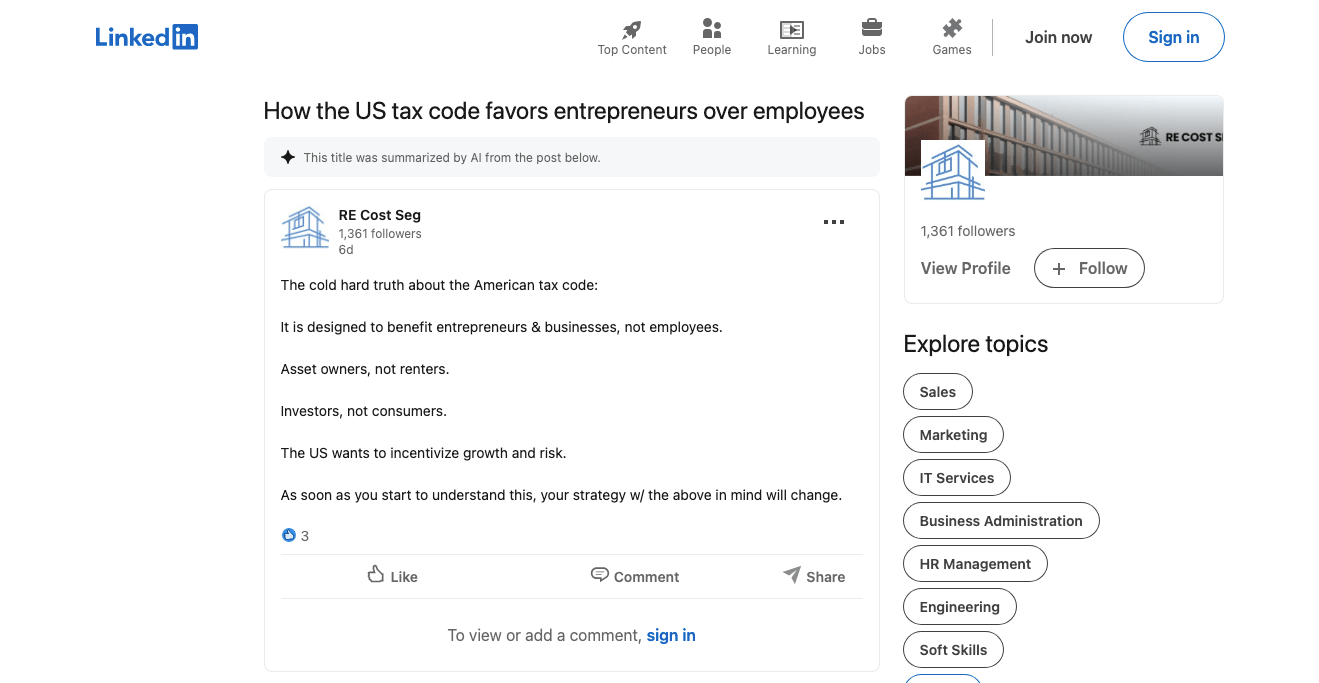This screenshot has width=1319, height=683.
Task: Click View Profile link
Action: tap(965, 268)
